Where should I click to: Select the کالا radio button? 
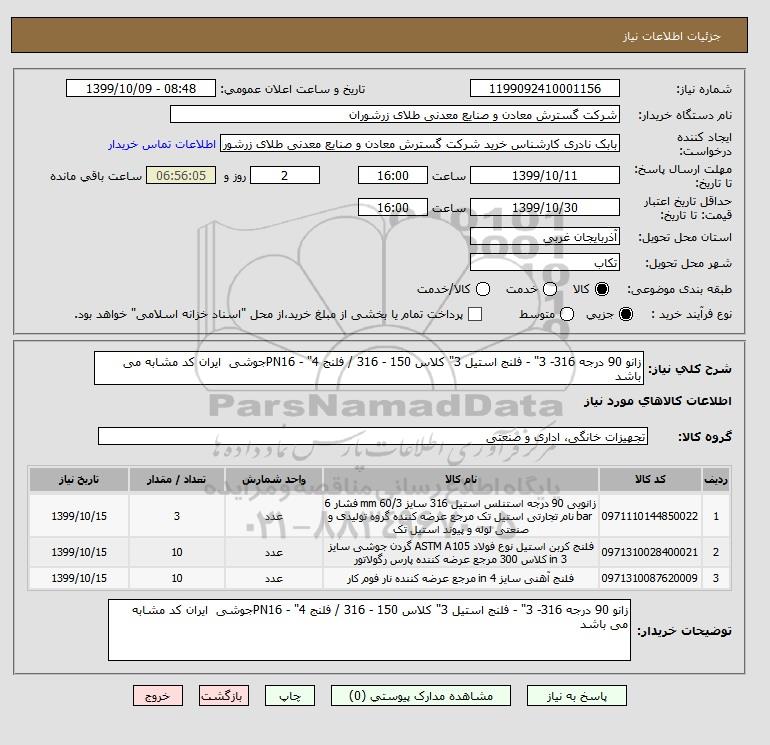(602, 289)
